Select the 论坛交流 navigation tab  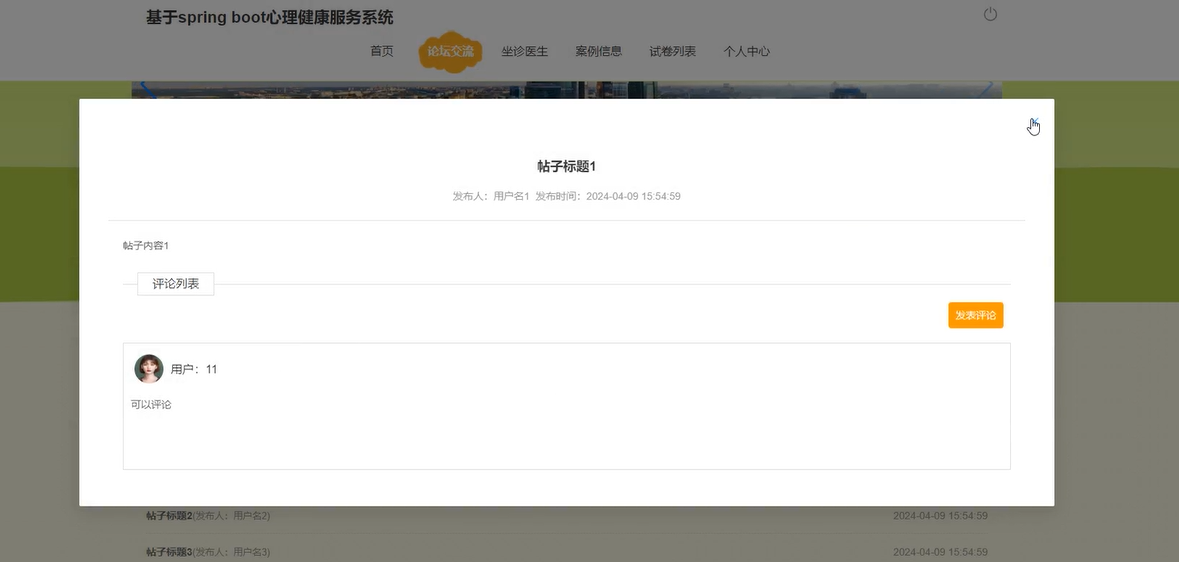[450, 51]
